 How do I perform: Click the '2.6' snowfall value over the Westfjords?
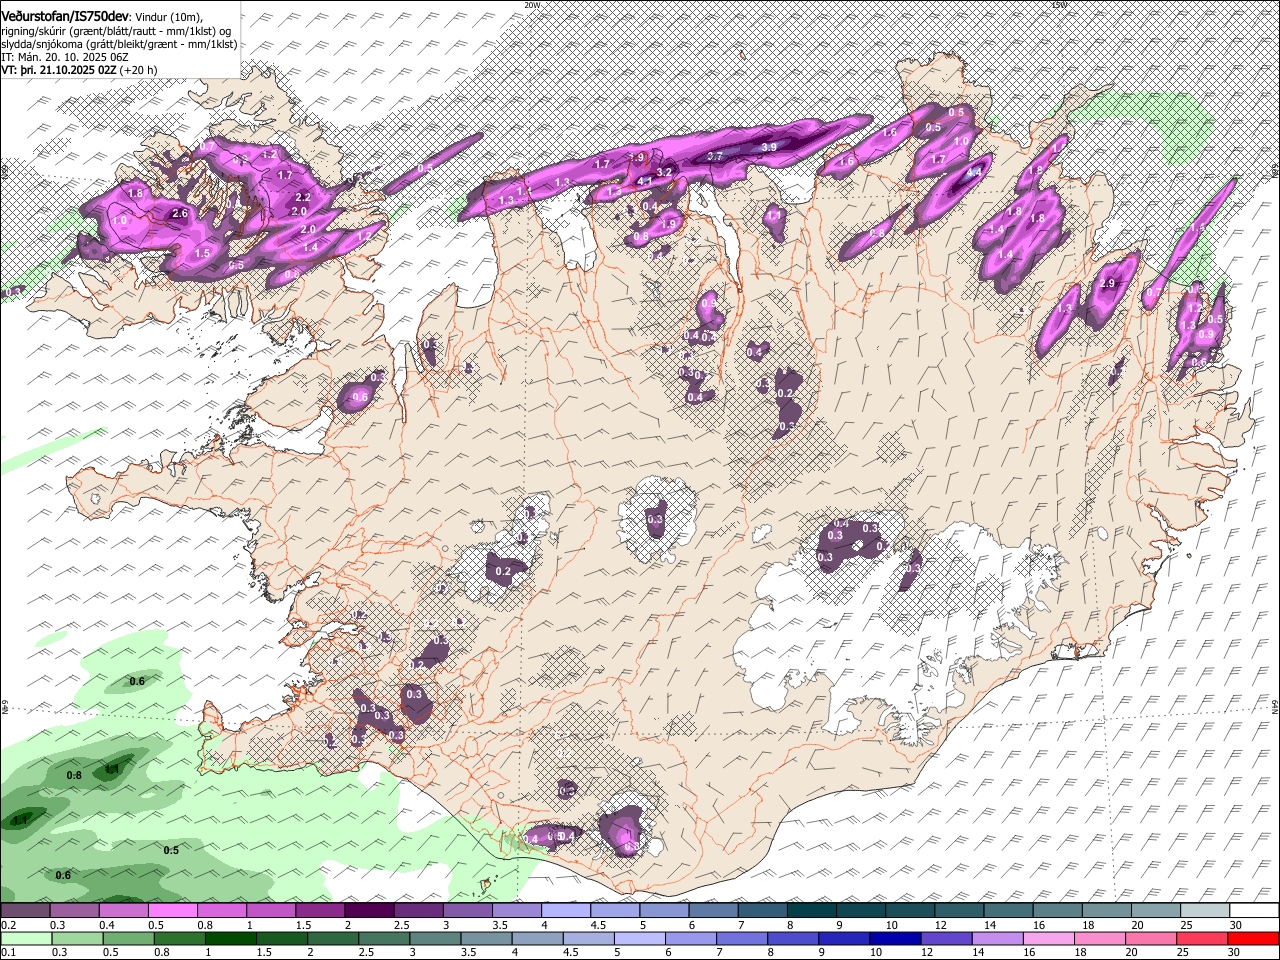pyautogui.click(x=181, y=214)
